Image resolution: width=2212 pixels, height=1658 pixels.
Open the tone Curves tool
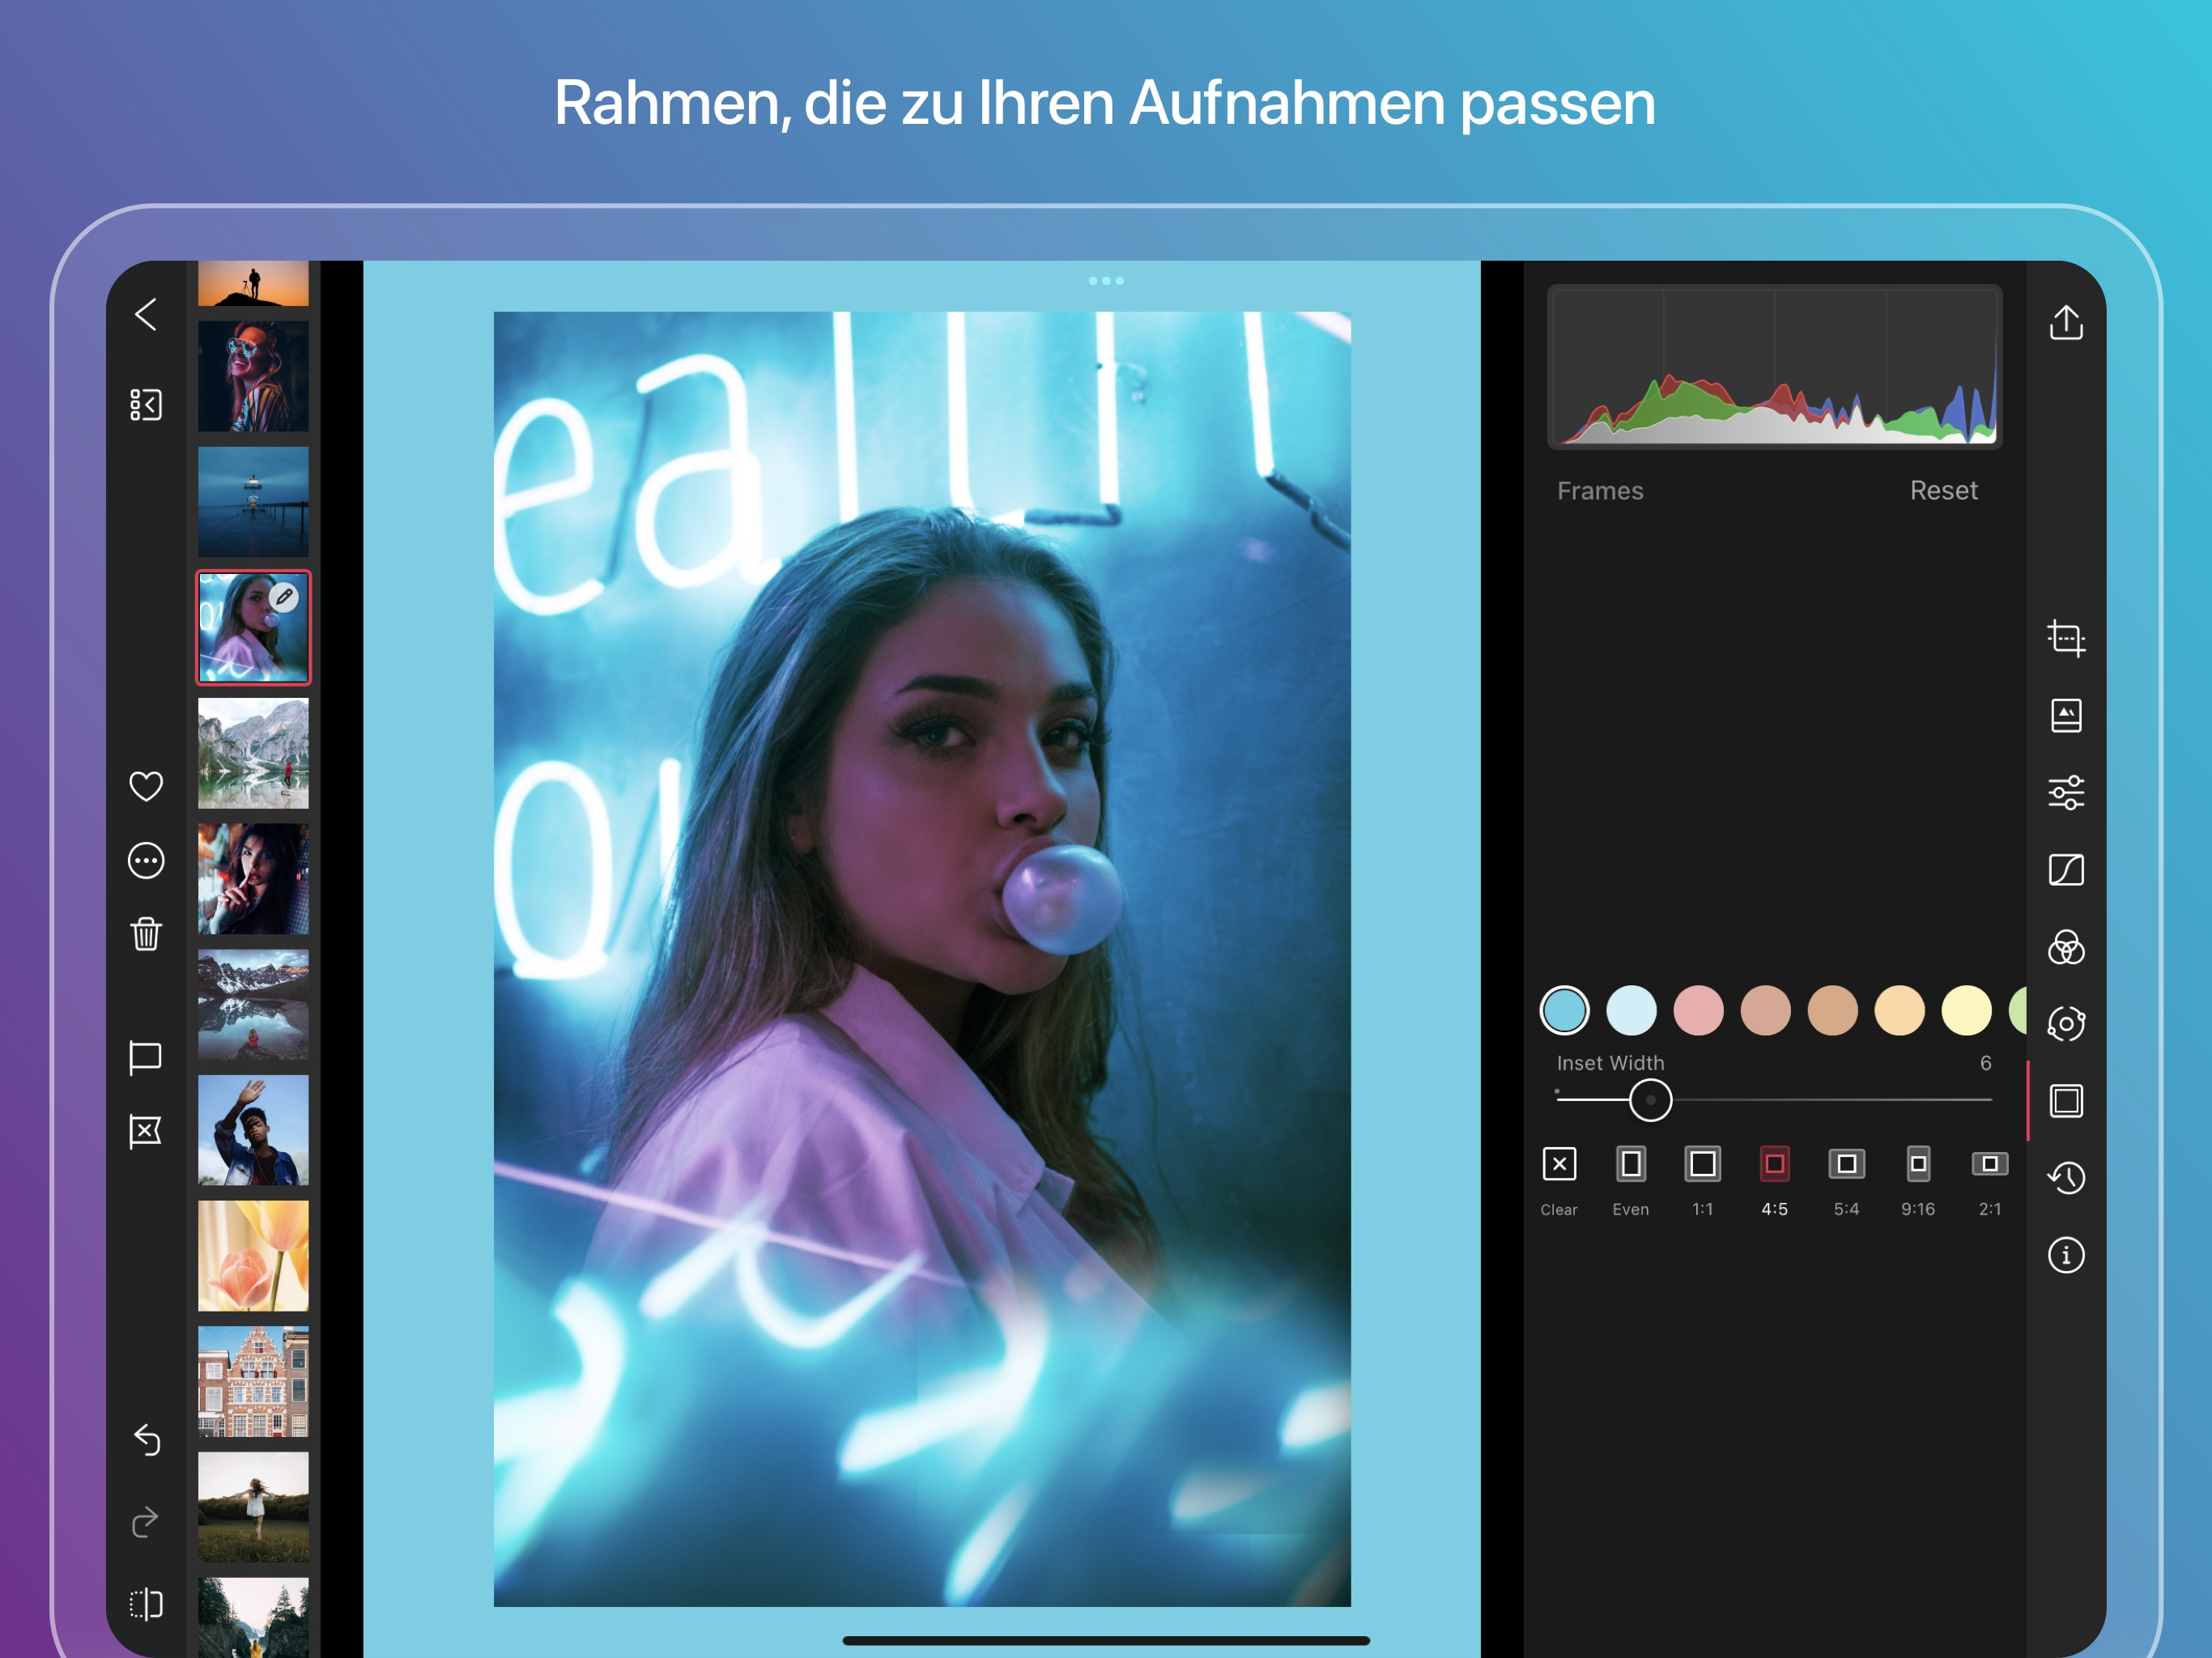coord(2066,870)
